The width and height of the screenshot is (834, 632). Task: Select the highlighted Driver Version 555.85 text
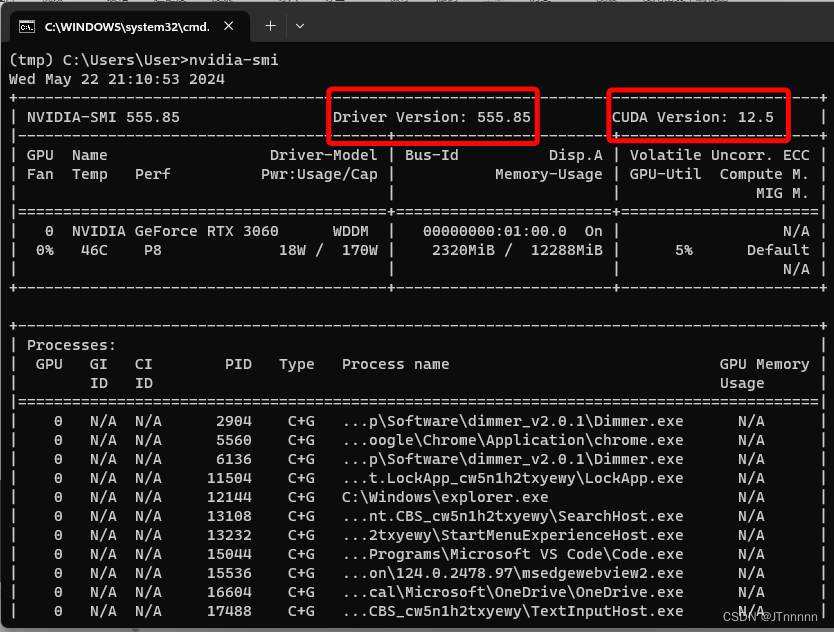tap(432, 116)
